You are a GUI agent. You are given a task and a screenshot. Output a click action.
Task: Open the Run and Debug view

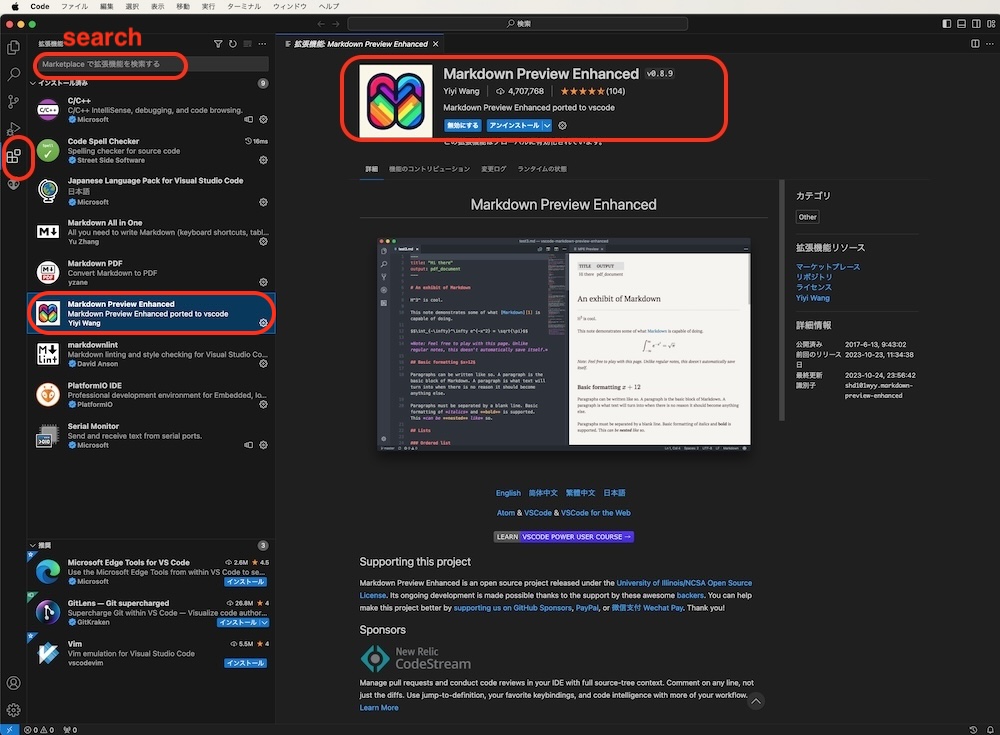coord(14,129)
